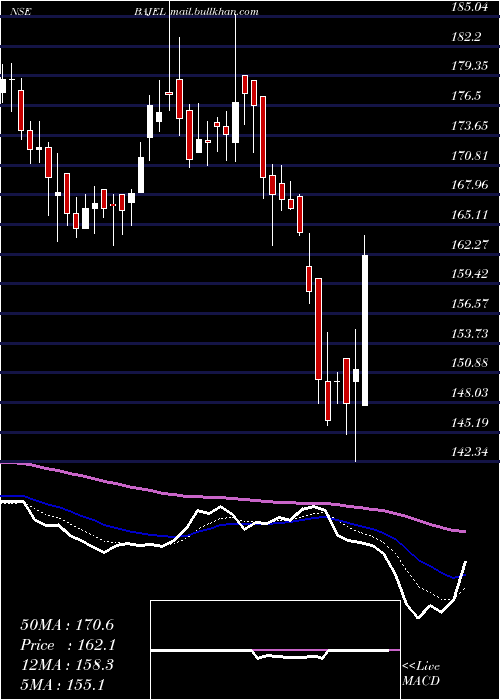
Task: Click the 173.65 price axis label
Action: tap(470, 125)
